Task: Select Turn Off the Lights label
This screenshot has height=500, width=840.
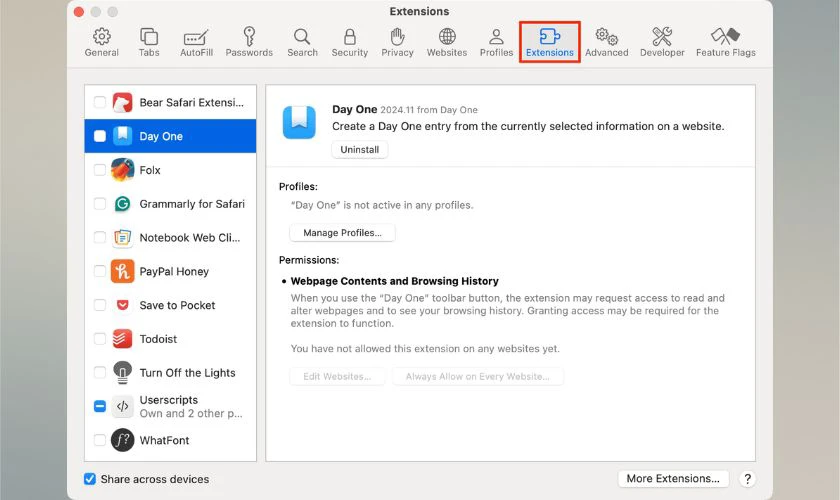Action: (x=188, y=372)
